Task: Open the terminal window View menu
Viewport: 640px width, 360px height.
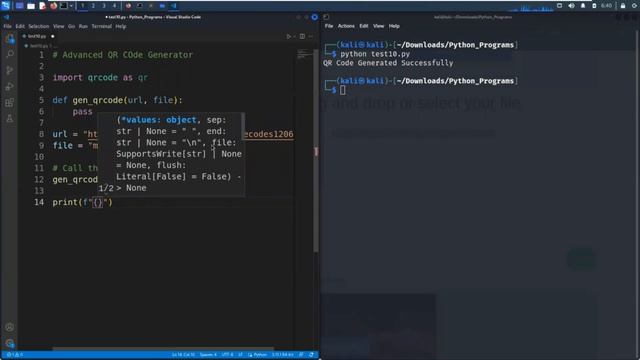Action: (x=378, y=26)
